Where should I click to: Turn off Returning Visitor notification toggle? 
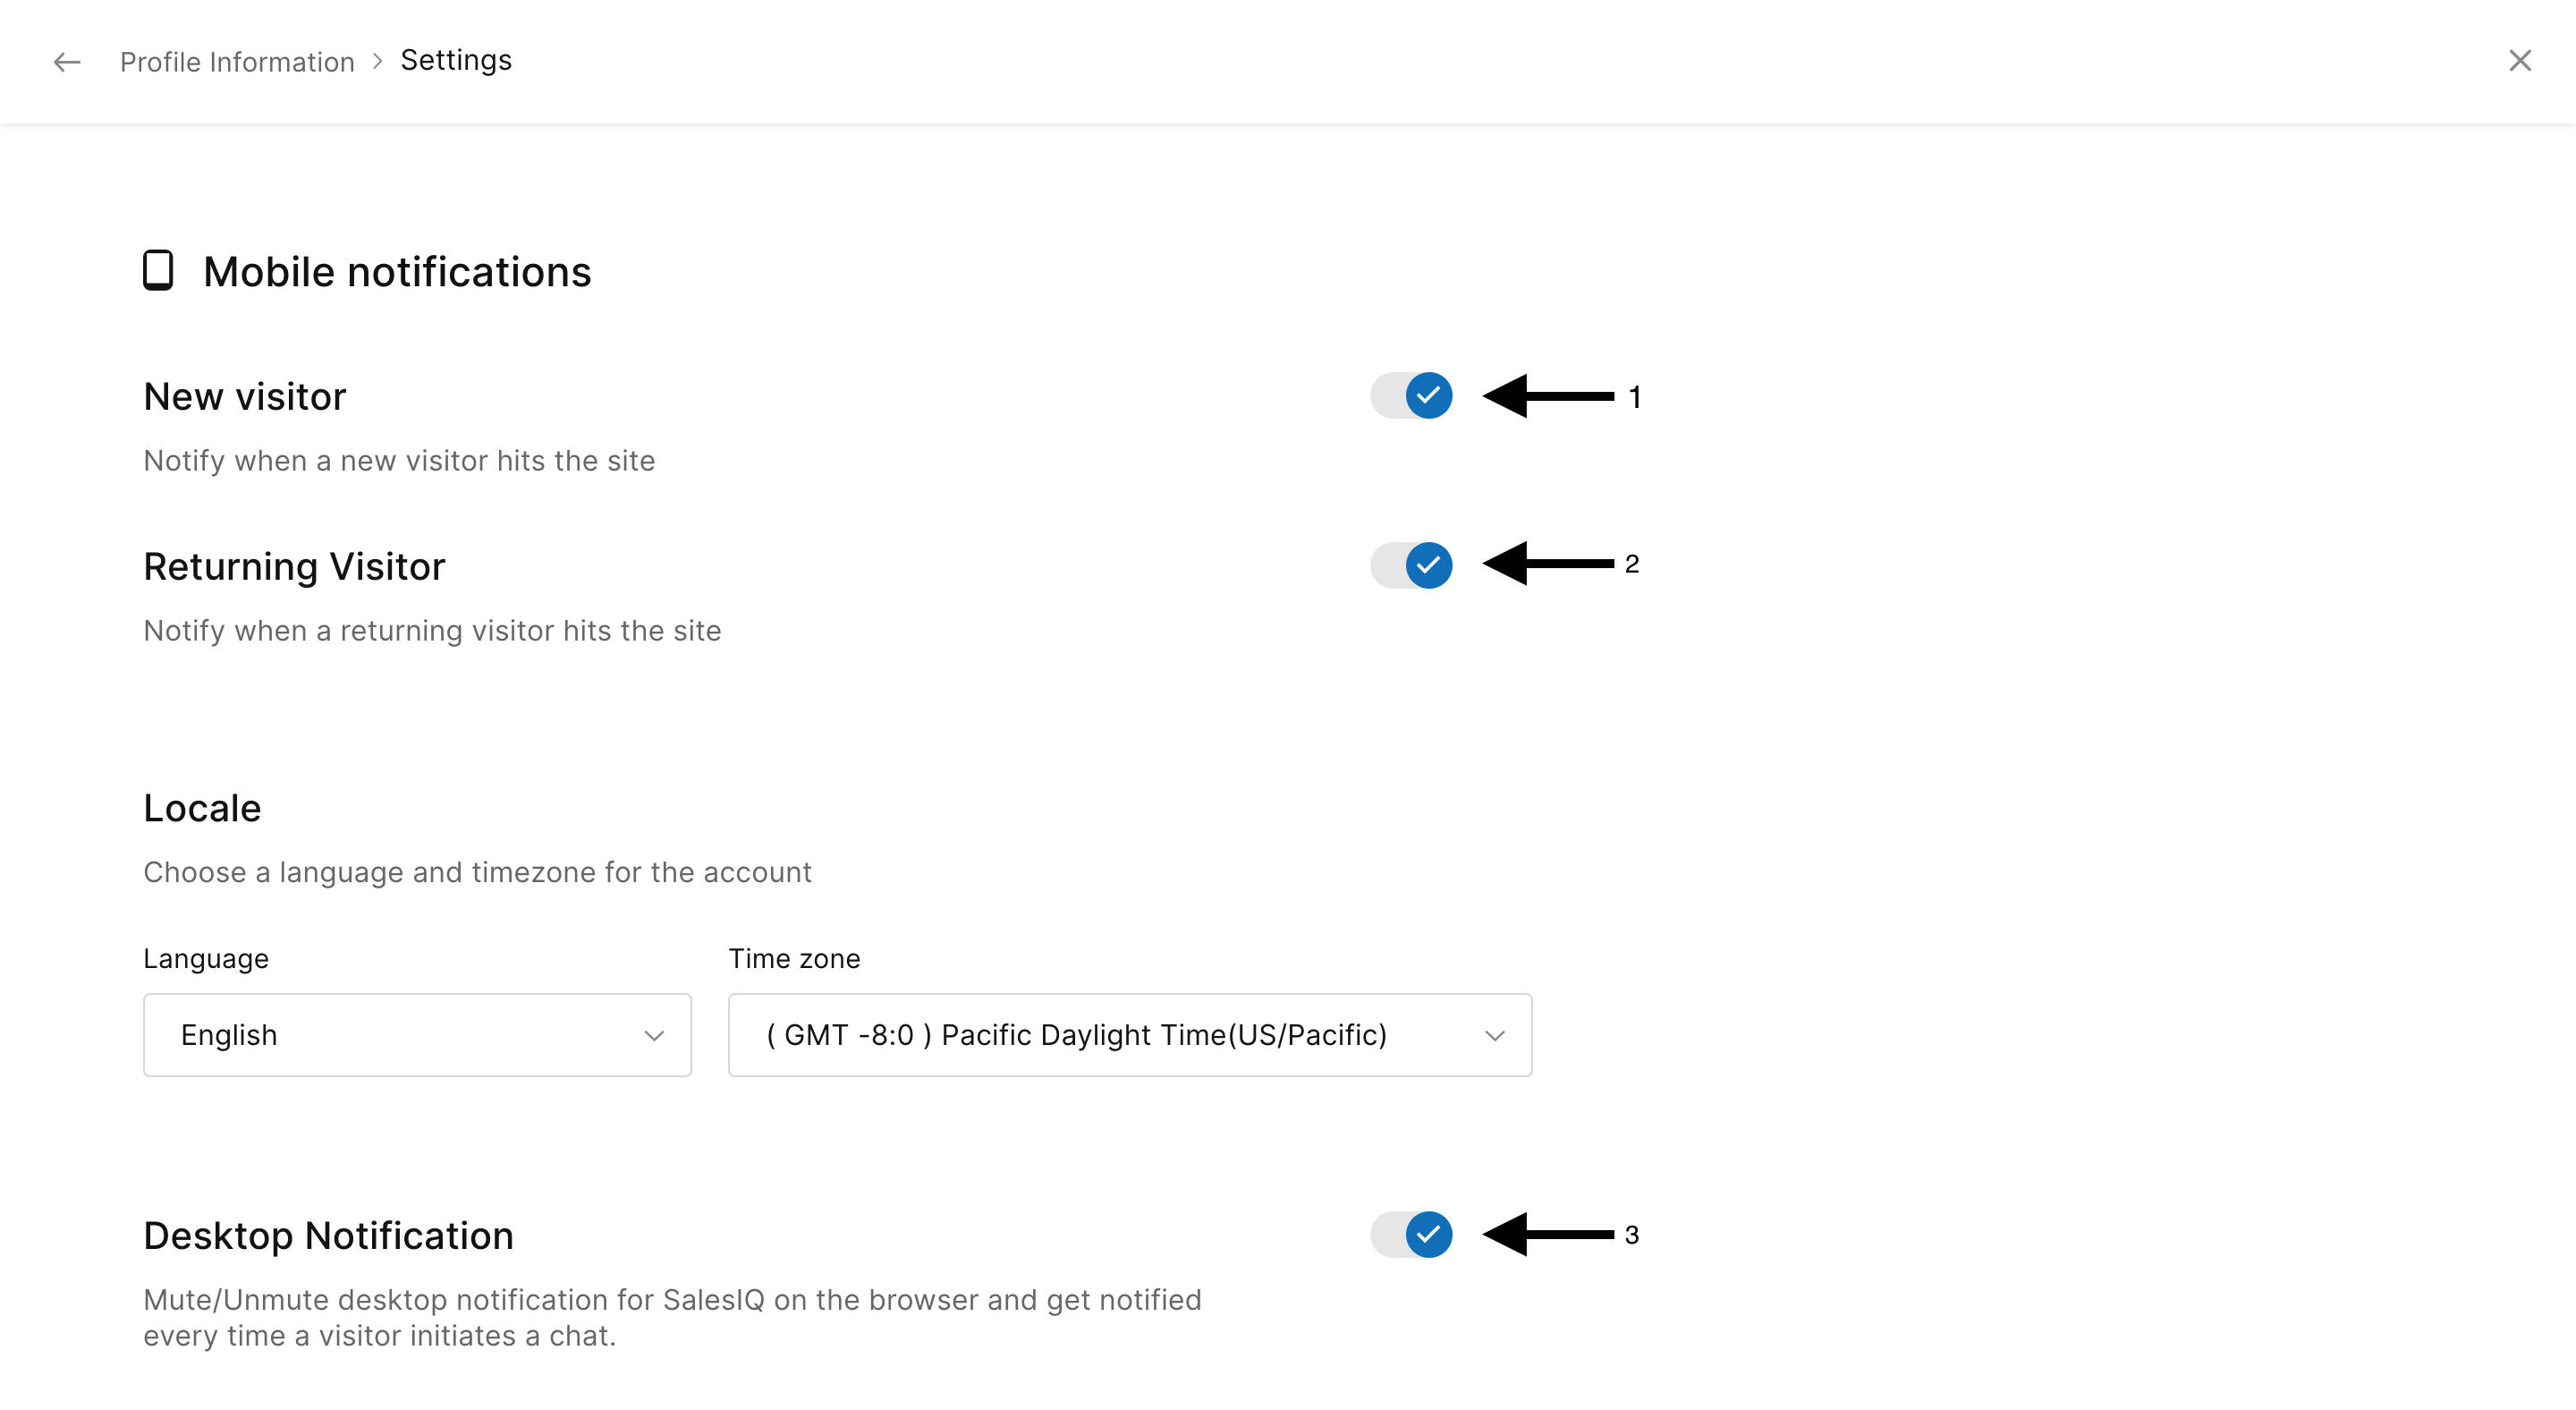point(1411,565)
